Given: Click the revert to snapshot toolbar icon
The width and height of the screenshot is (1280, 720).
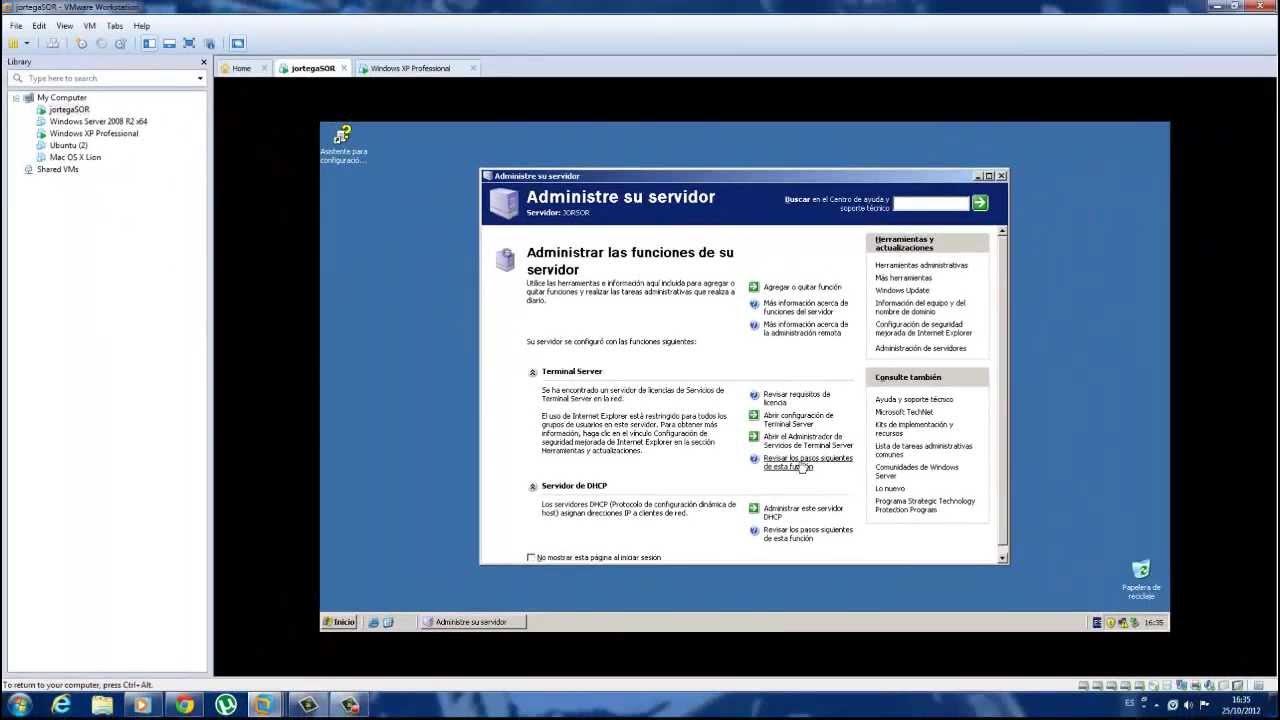Looking at the screenshot, I should pos(101,43).
